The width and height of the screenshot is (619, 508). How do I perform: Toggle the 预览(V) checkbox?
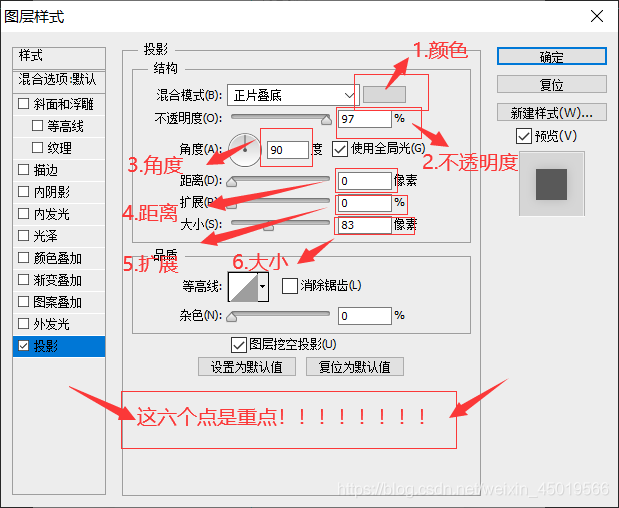523,136
